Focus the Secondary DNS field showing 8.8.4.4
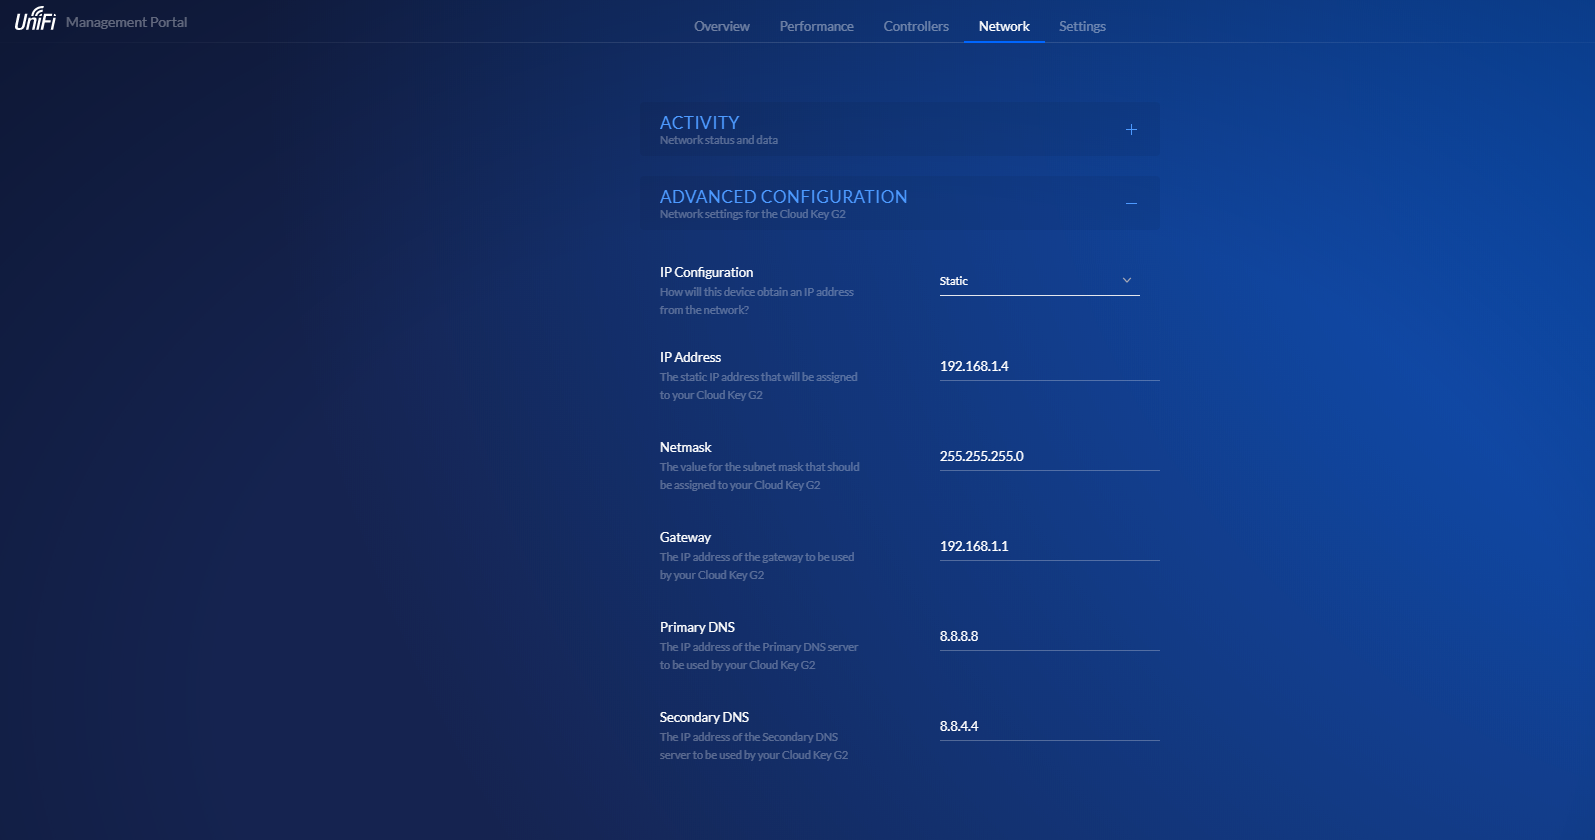Image resolution: width=1595 pixels, height=840 pixels. pos(1048,726)
